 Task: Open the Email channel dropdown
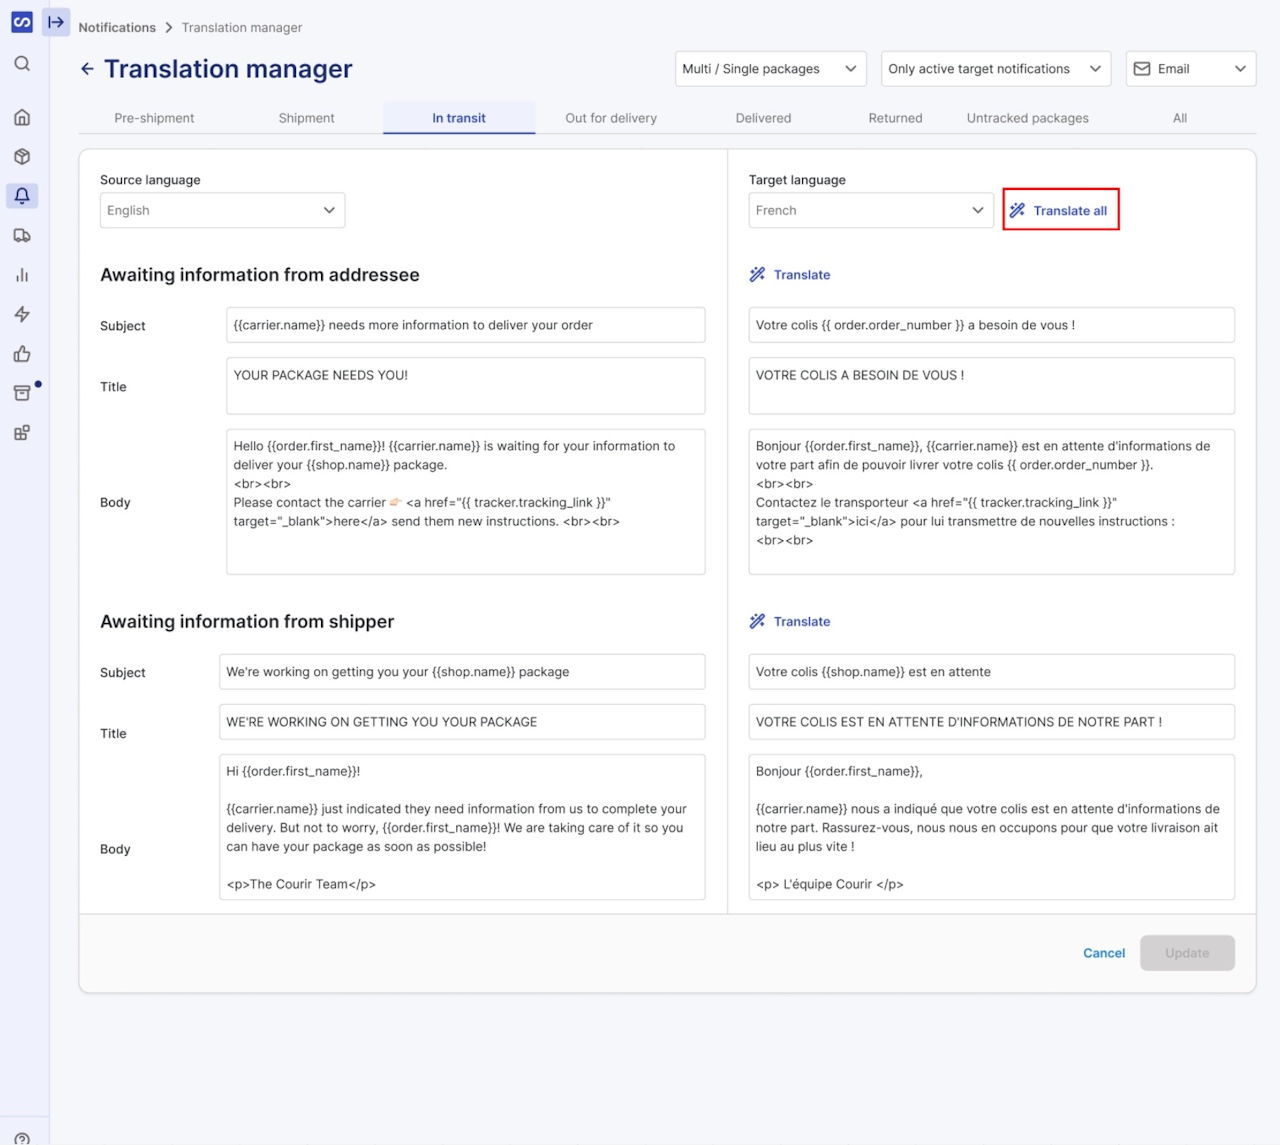tap(1190, 69)
